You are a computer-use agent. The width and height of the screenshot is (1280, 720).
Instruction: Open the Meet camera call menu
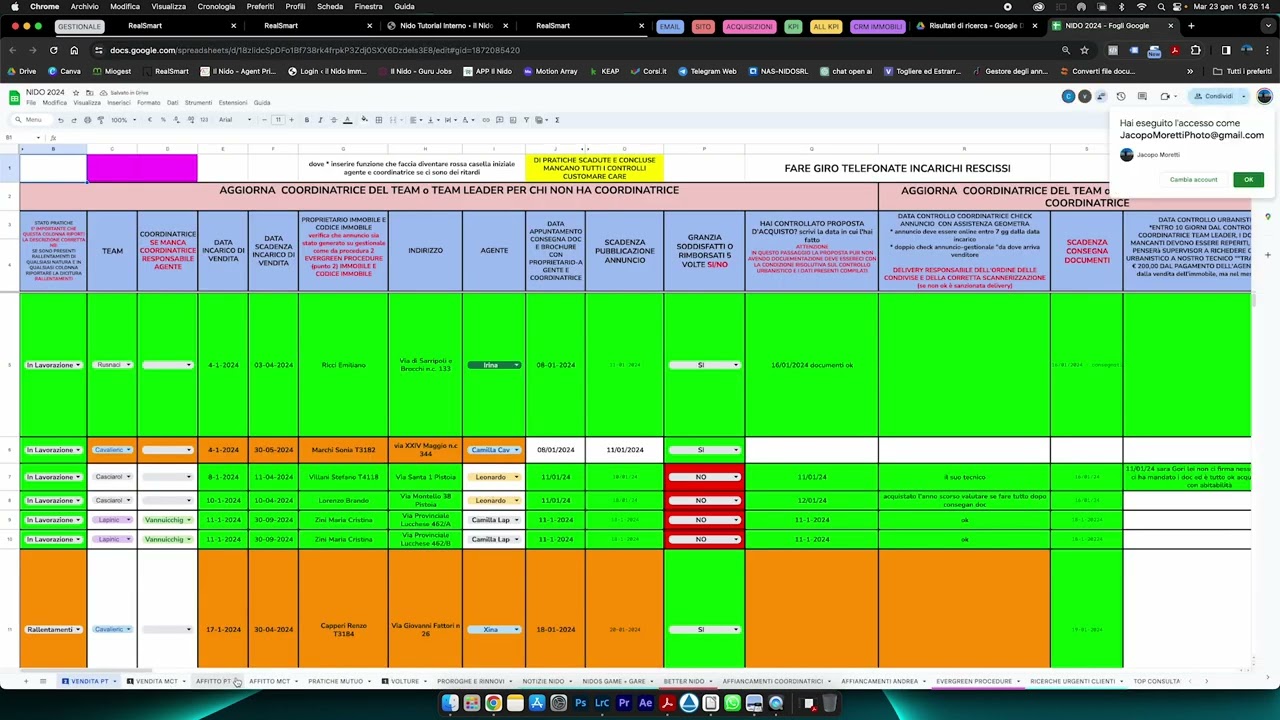(1167, 97)
